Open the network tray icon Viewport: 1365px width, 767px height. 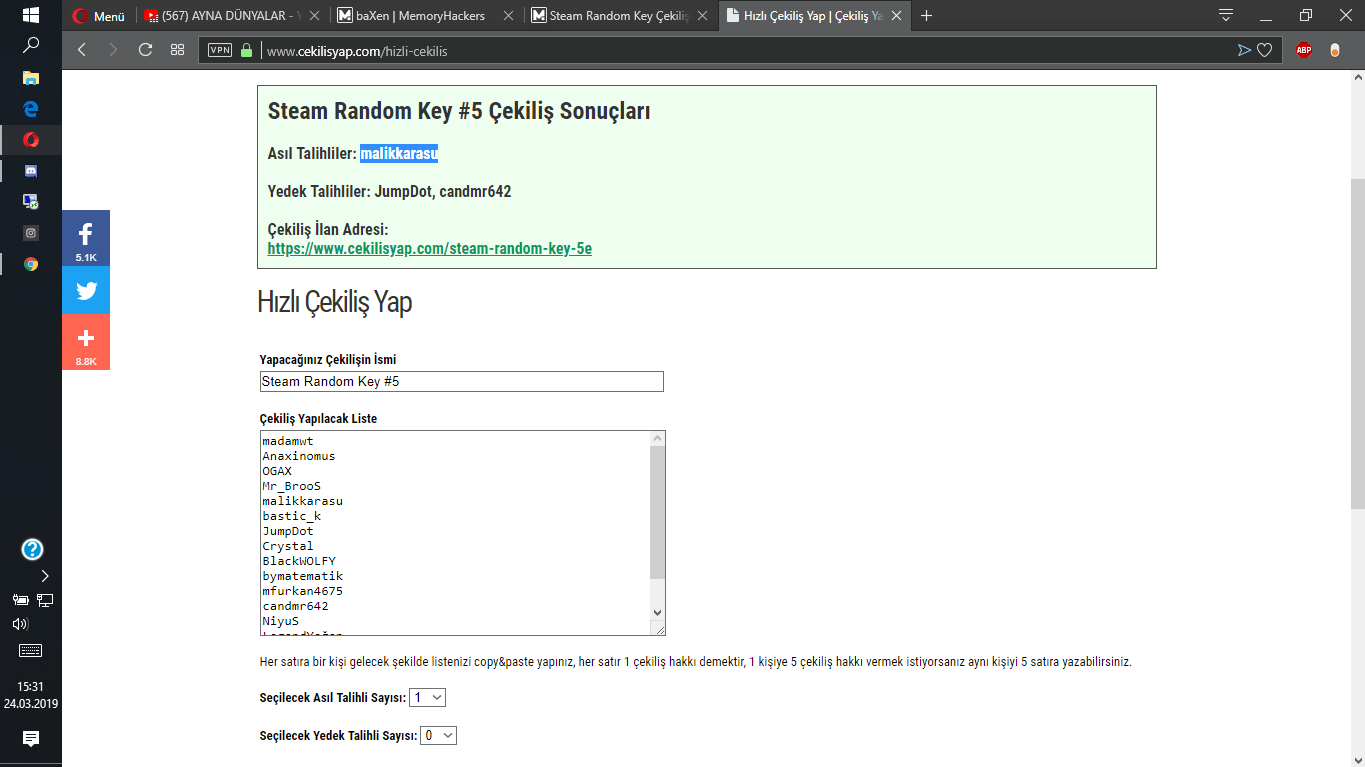pos(45,600)
